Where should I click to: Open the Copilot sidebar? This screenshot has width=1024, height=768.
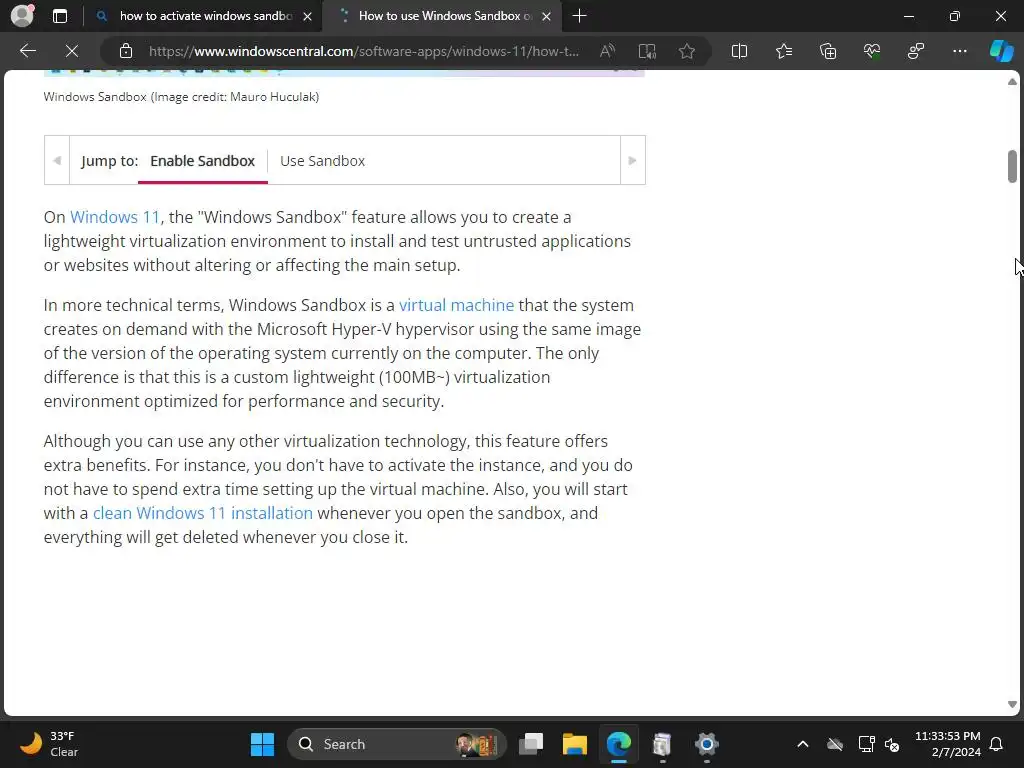click(1001, 51)
